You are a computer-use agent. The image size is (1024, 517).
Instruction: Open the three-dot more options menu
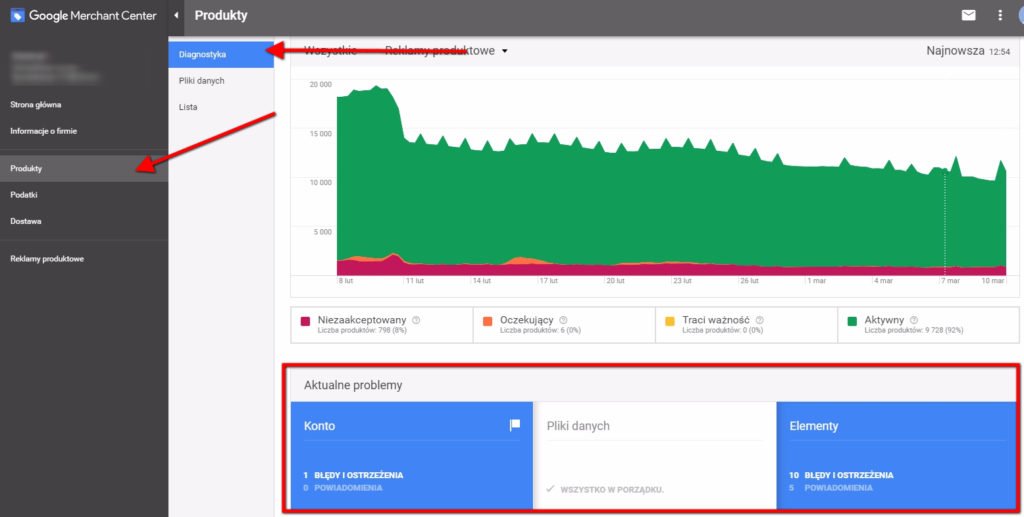tap(1000, 15)
